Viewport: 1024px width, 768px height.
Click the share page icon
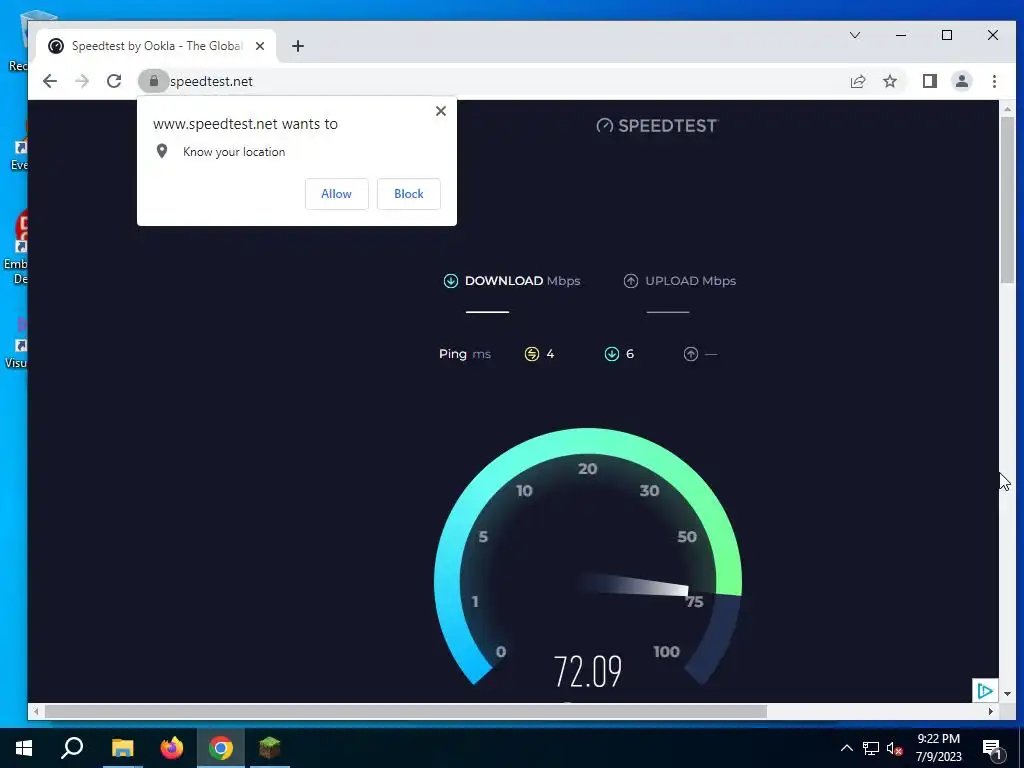[x=857, y=81]
